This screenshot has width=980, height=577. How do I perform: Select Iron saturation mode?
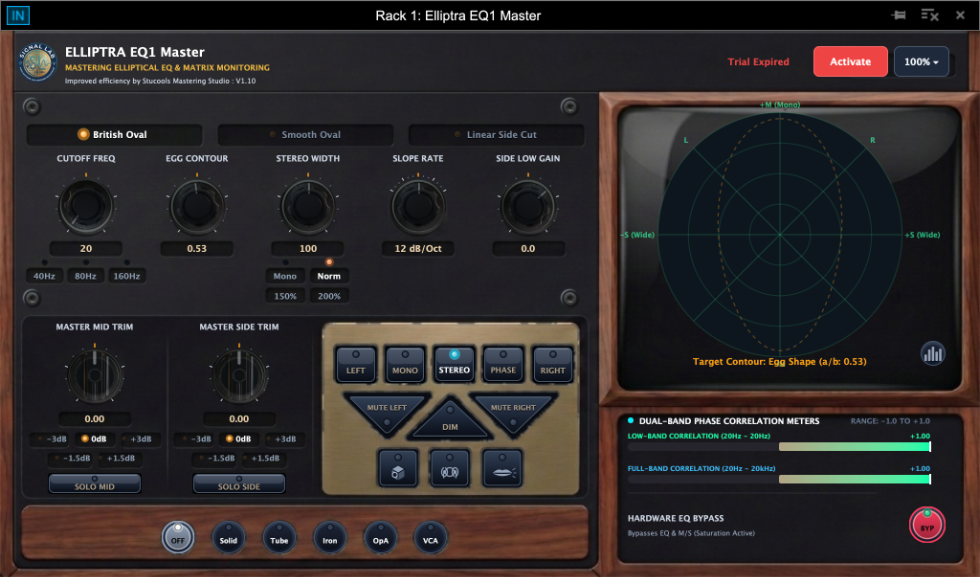click(x=329, y=538)
